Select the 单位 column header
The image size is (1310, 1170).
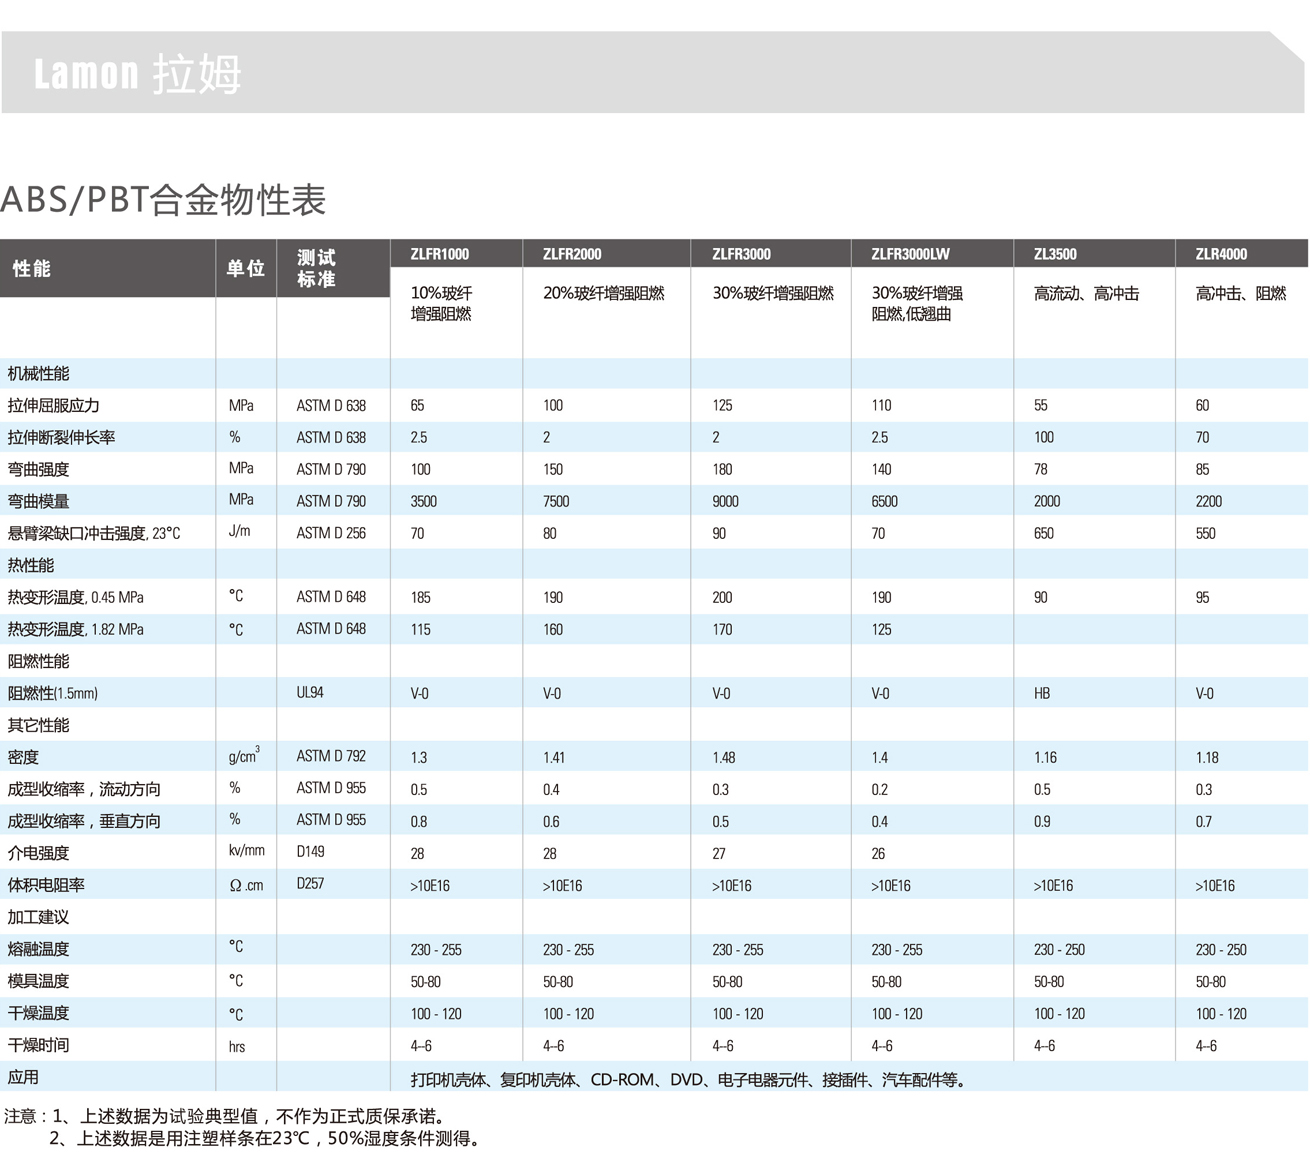[x=245, y=268]
